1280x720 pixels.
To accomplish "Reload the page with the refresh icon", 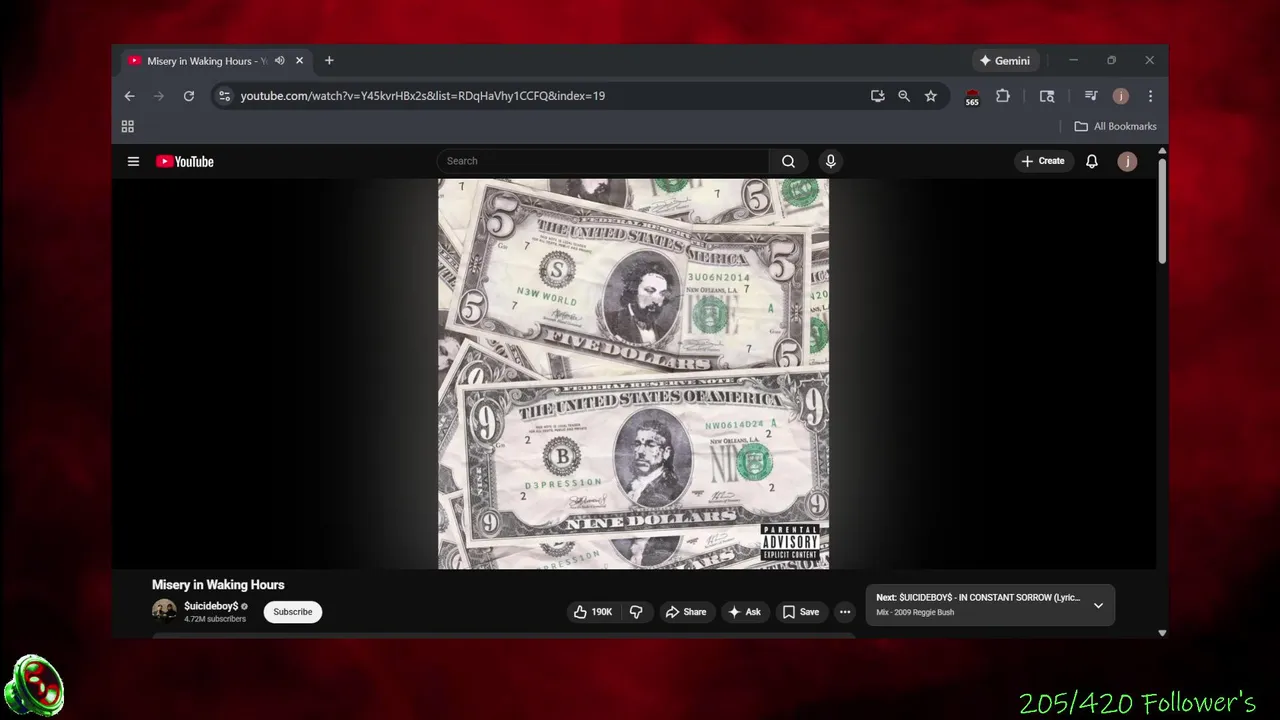I will [188, 96].
